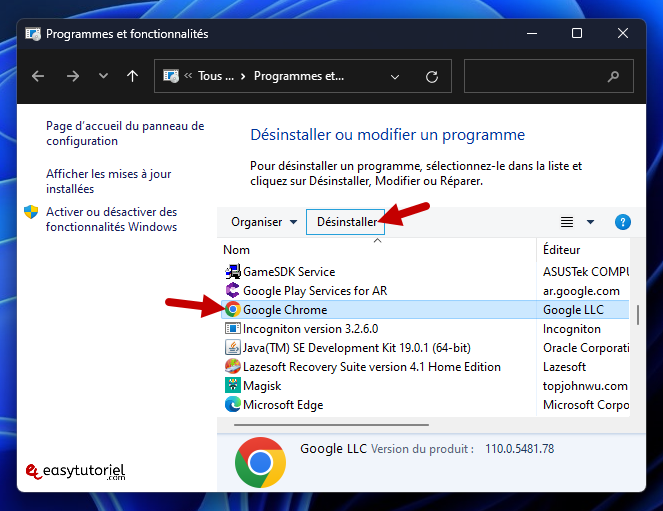Go forward with the forward arrow
The width and height of the screenshot is (663, 511).
[x=73, y=77]
